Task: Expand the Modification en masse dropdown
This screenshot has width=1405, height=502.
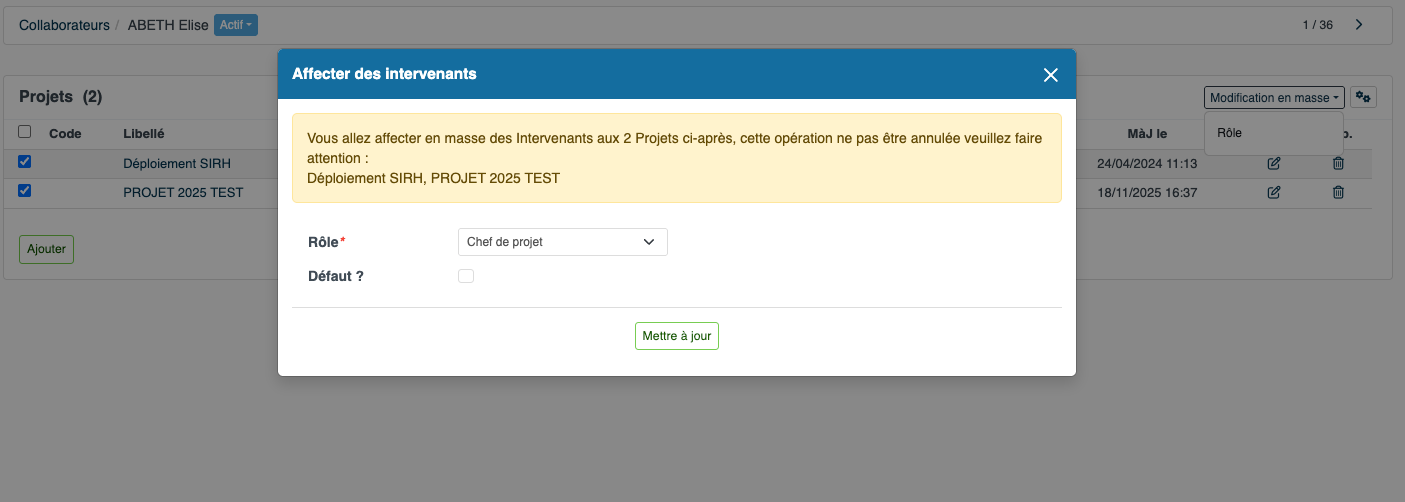Action: click(x=1274, y=97)
